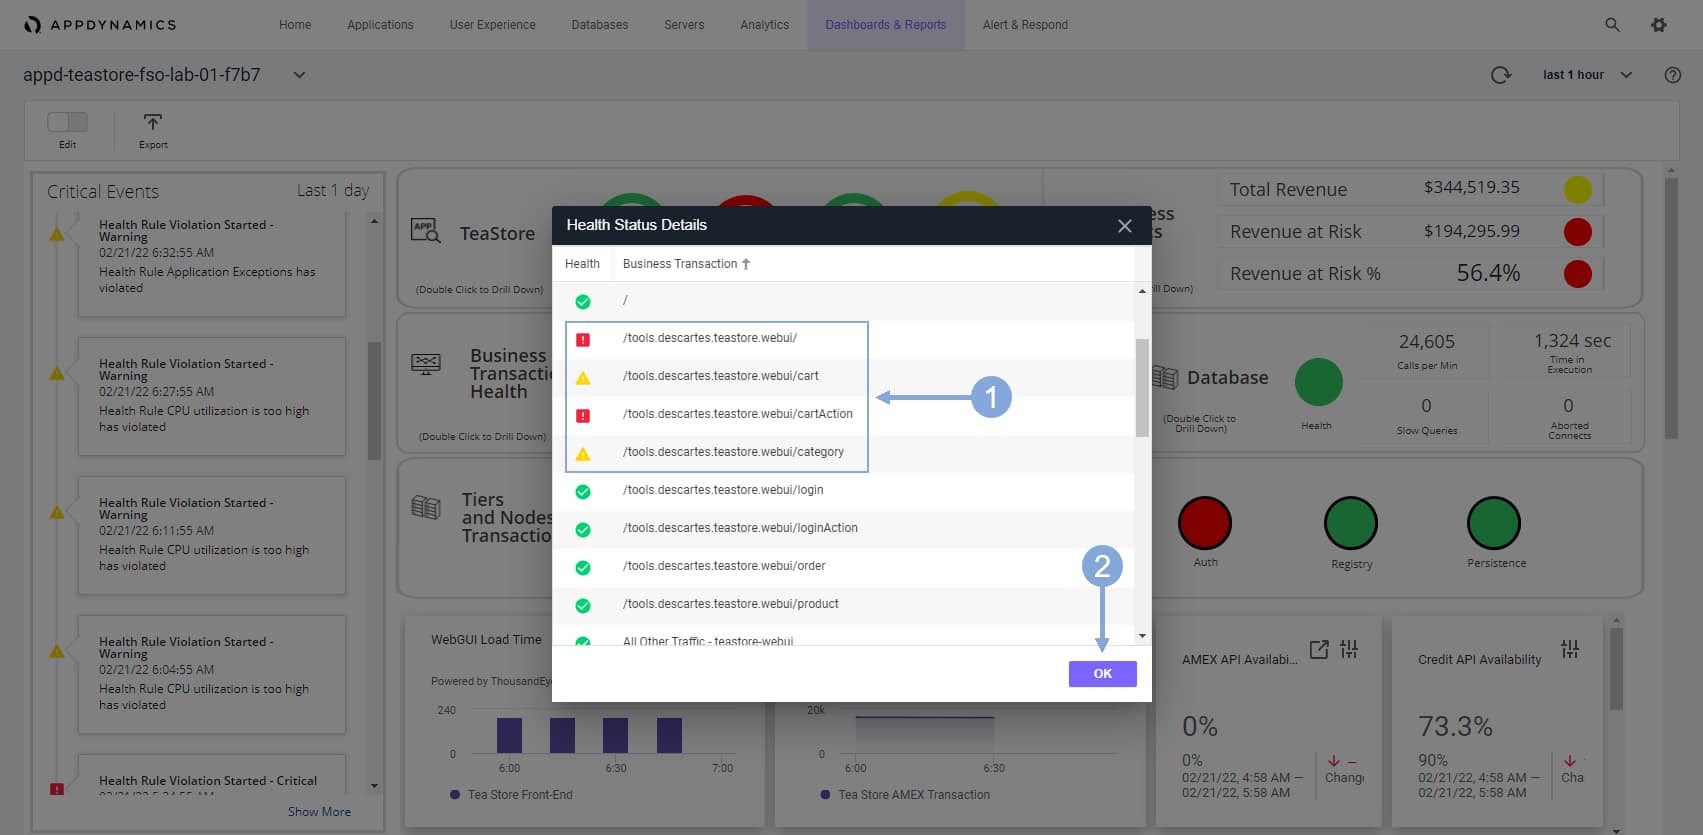This screenshot has height=835, width=1703.
Task: Open the last 1 hour time range dropdown
Action: tap(1587, 75)
